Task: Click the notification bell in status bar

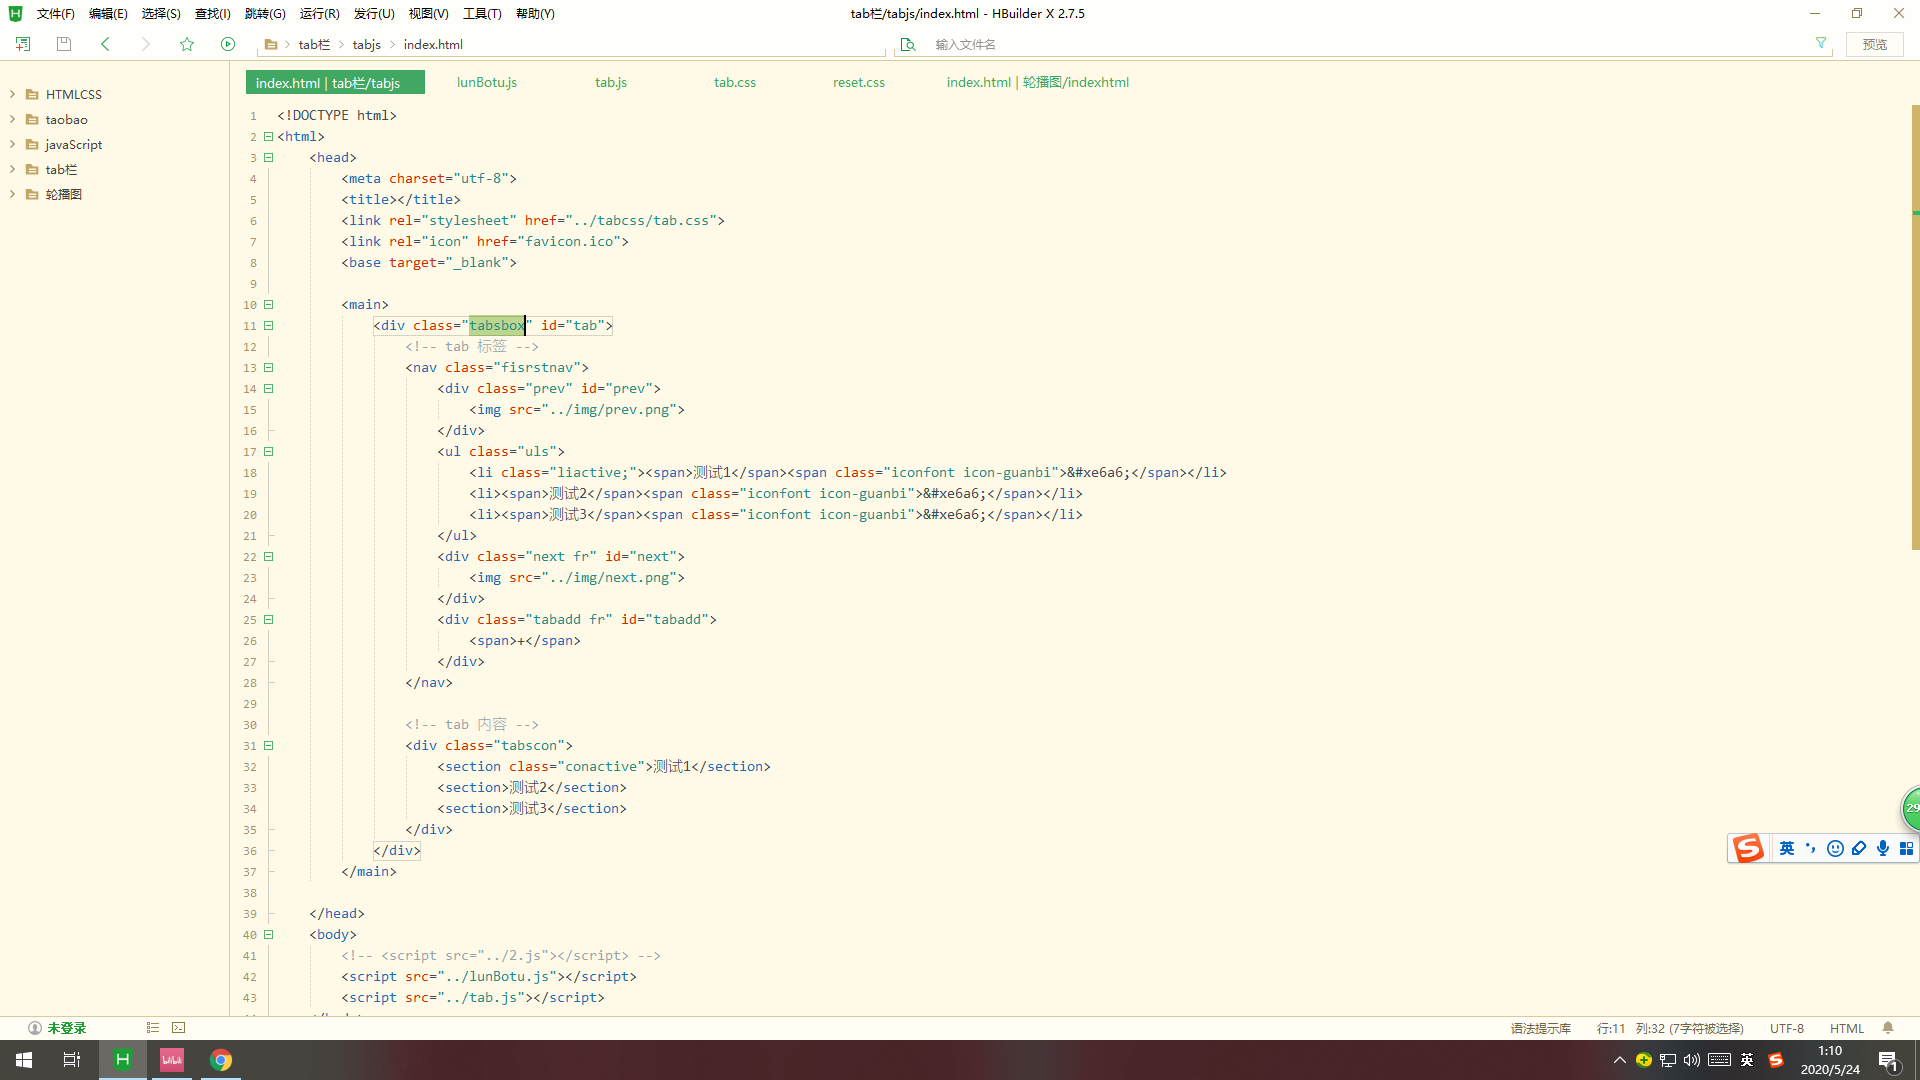Action: (x=1888, y=1028)
